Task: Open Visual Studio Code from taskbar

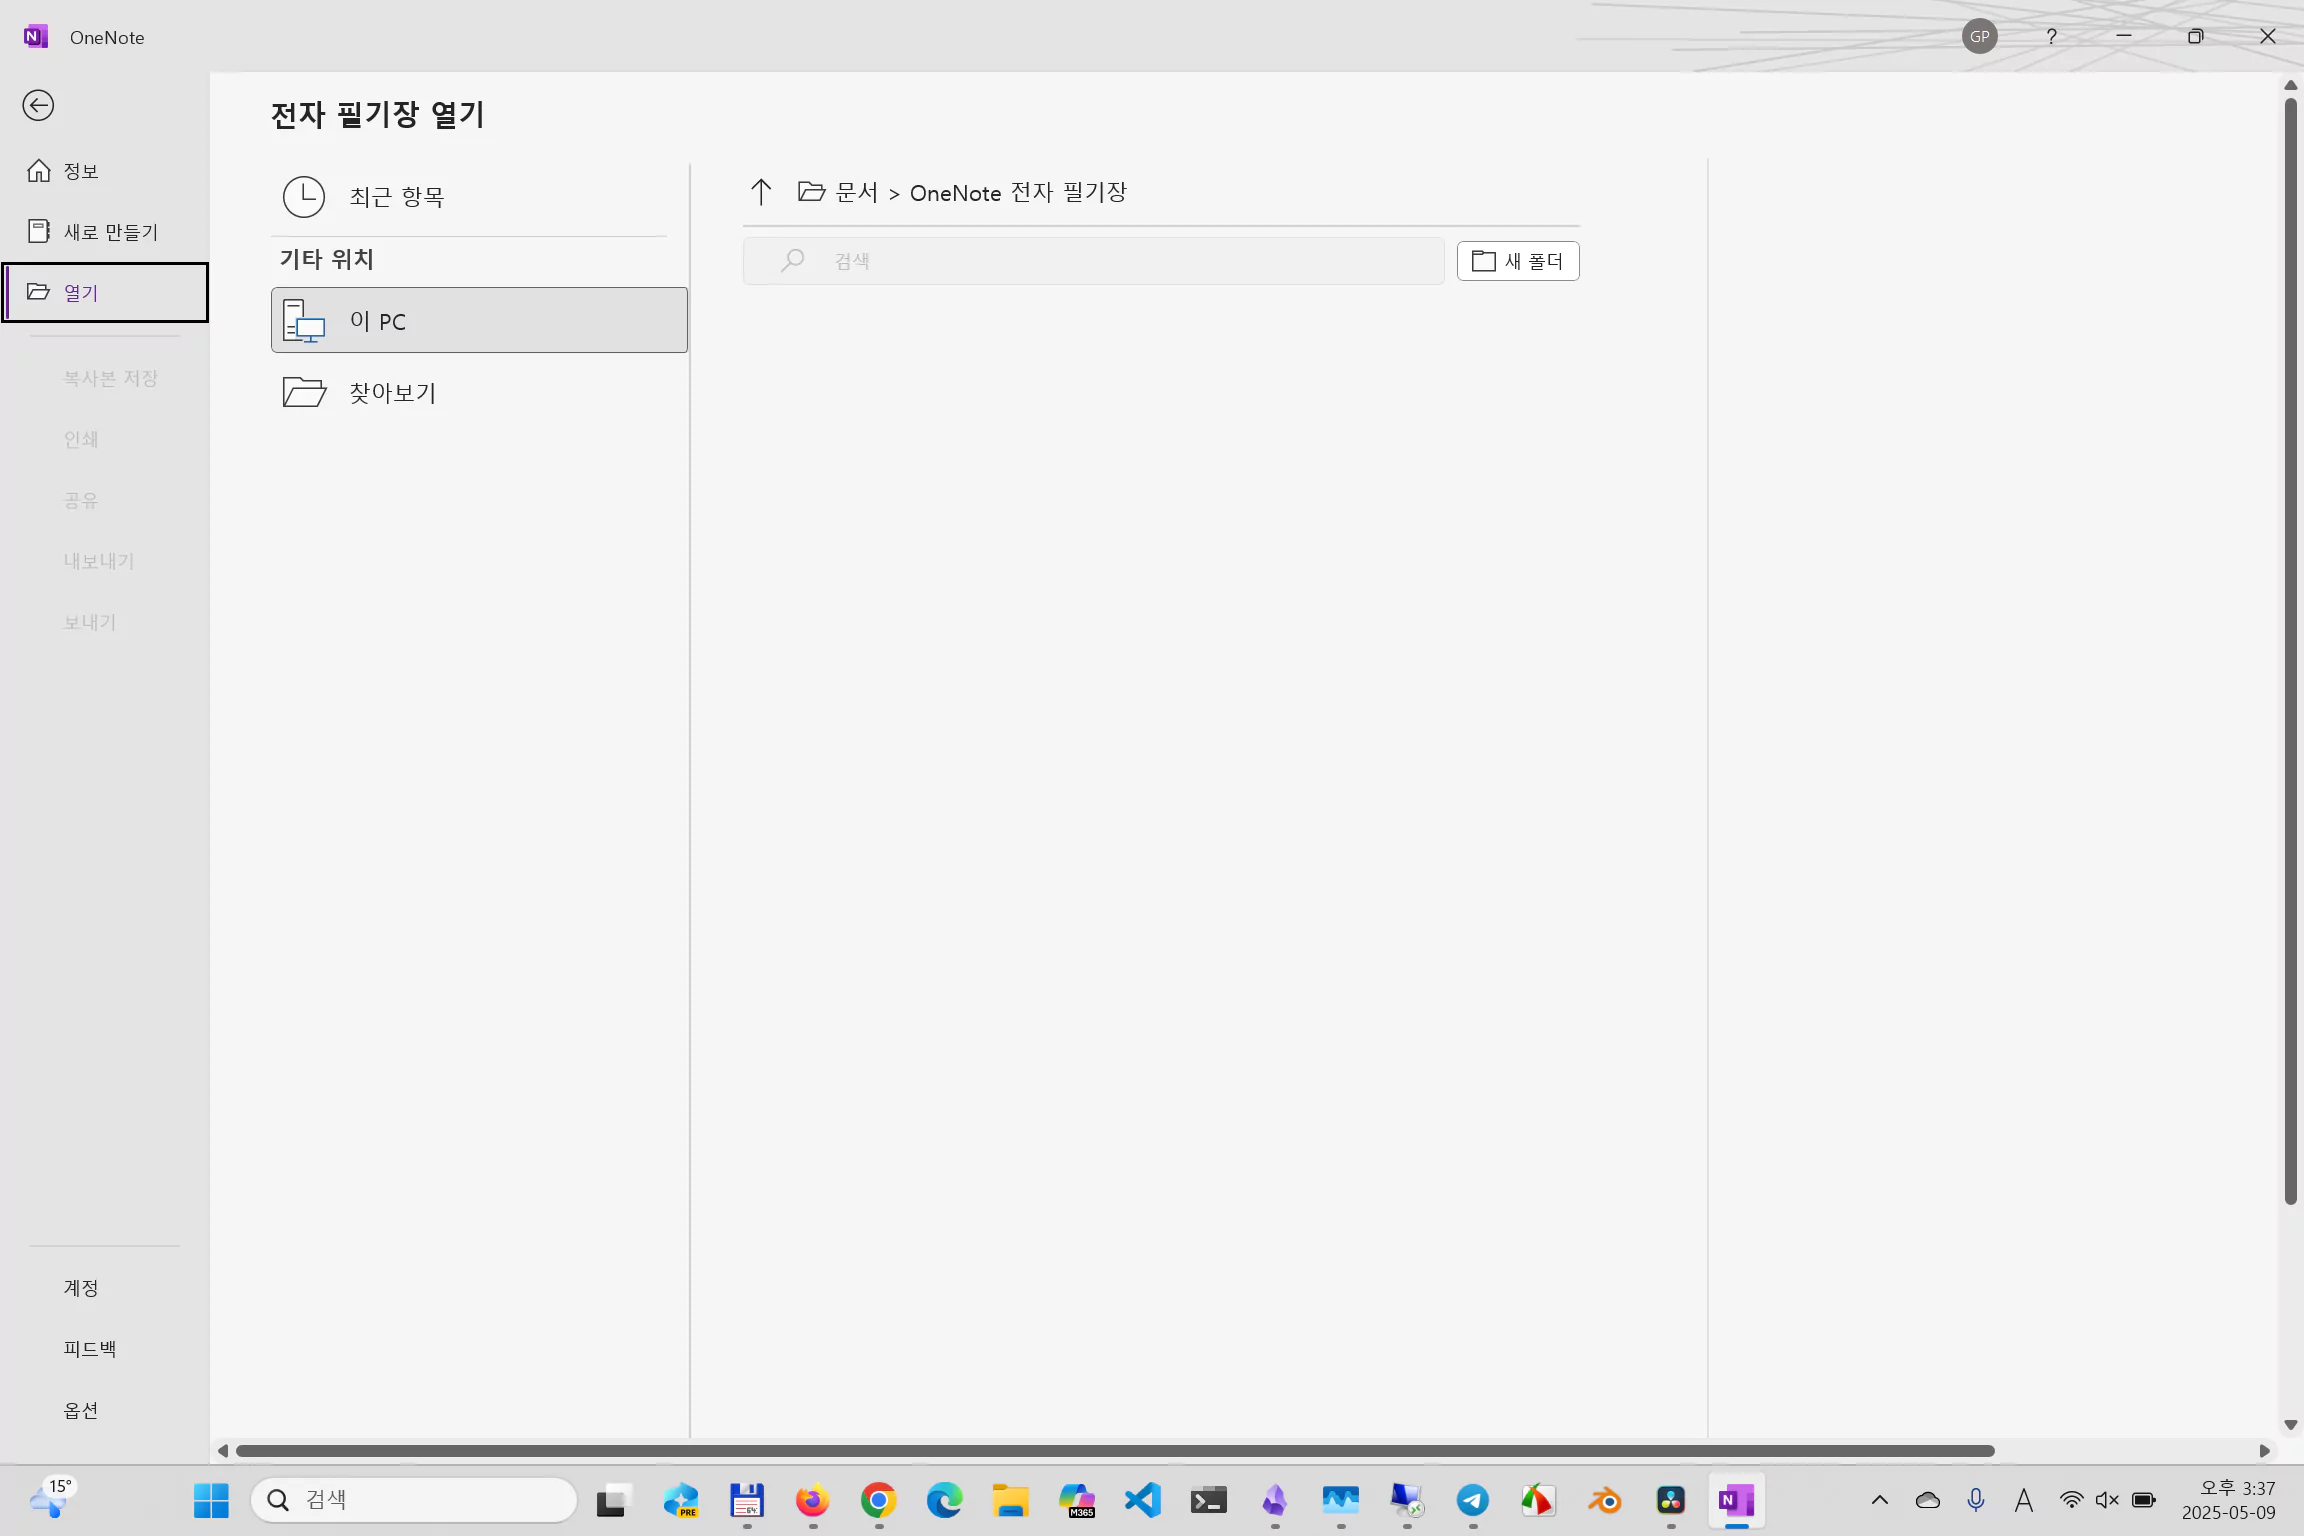Action: tap(1143, 1500)
